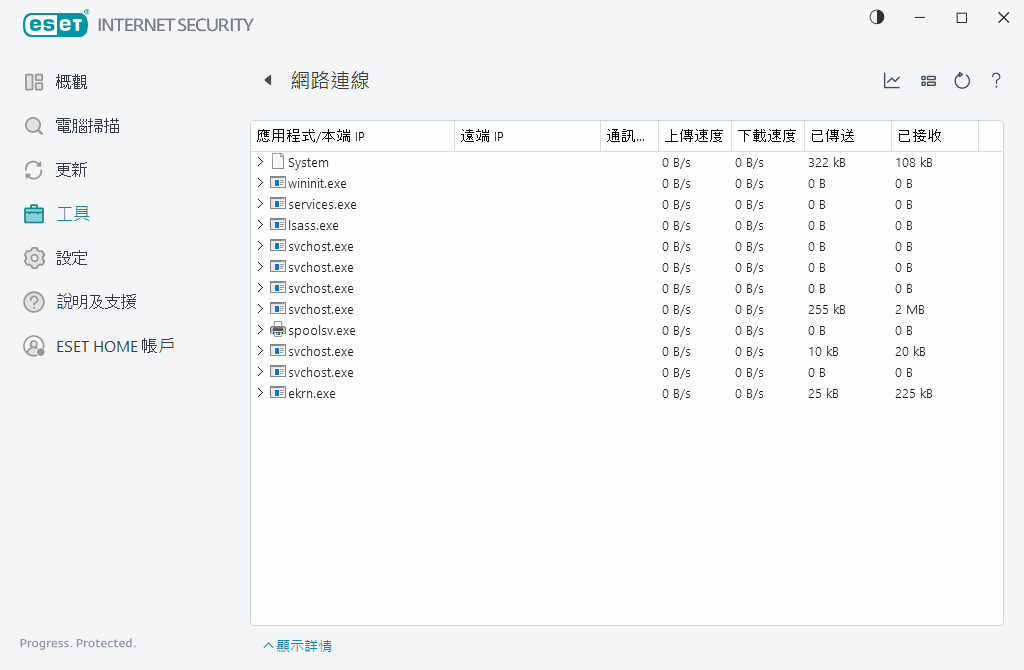The image size is (1024, 670).
Task: Open help via the question mark icon
Action: coord(996,81)
